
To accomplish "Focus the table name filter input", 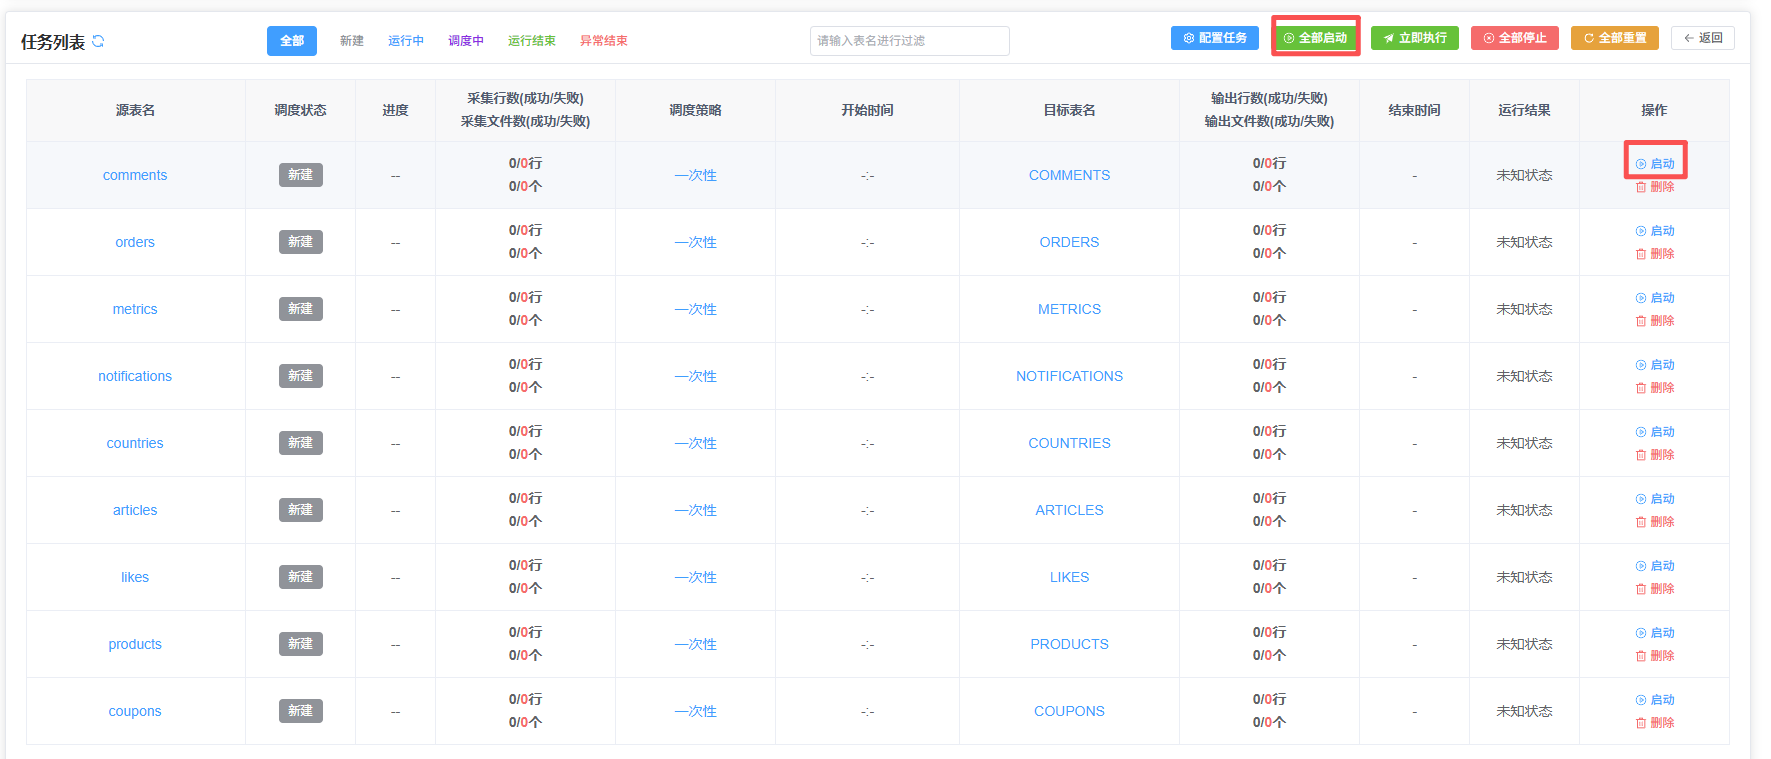I will click(910, 41).
